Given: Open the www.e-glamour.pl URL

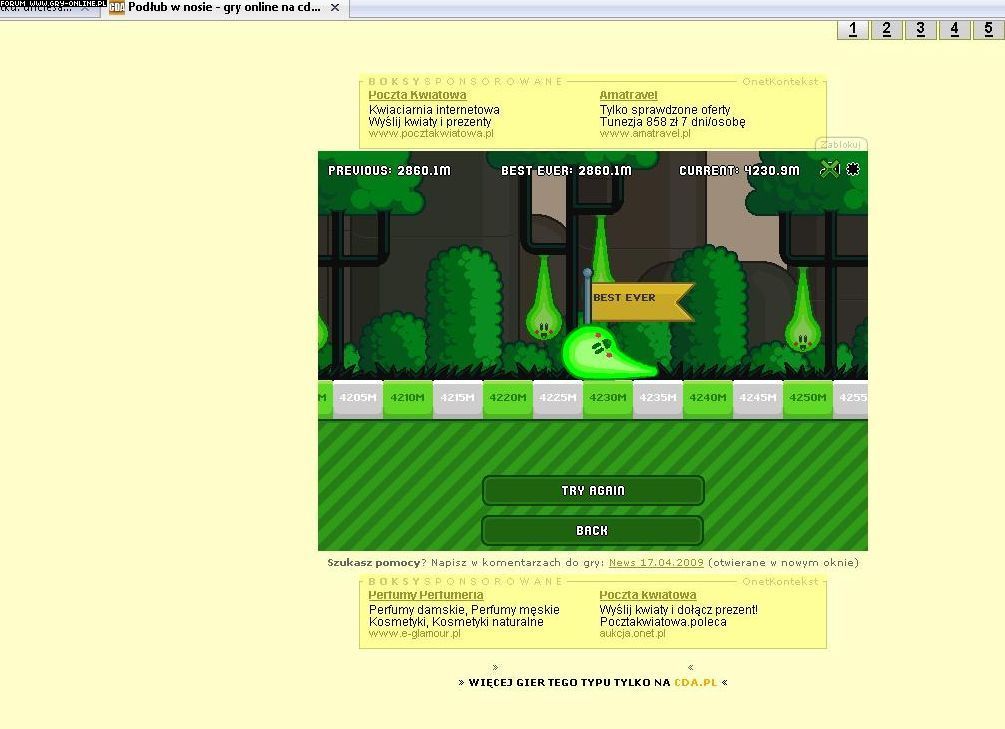Looking at the screenshot, I should (415, 633).
